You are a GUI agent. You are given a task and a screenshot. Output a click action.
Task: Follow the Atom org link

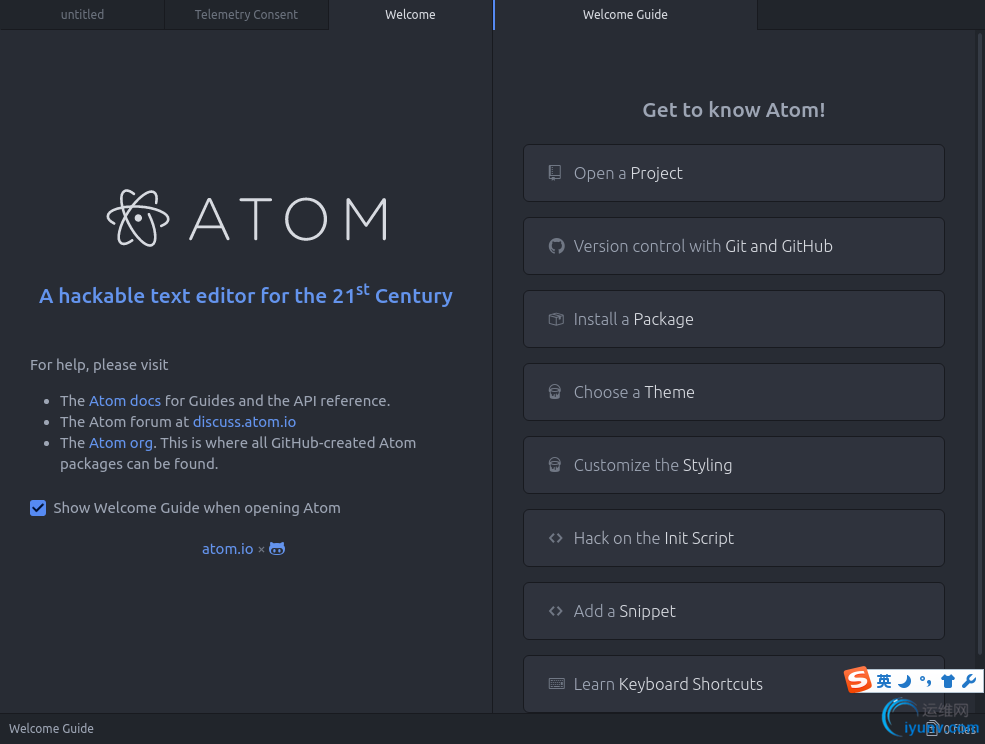pos(121,443)
